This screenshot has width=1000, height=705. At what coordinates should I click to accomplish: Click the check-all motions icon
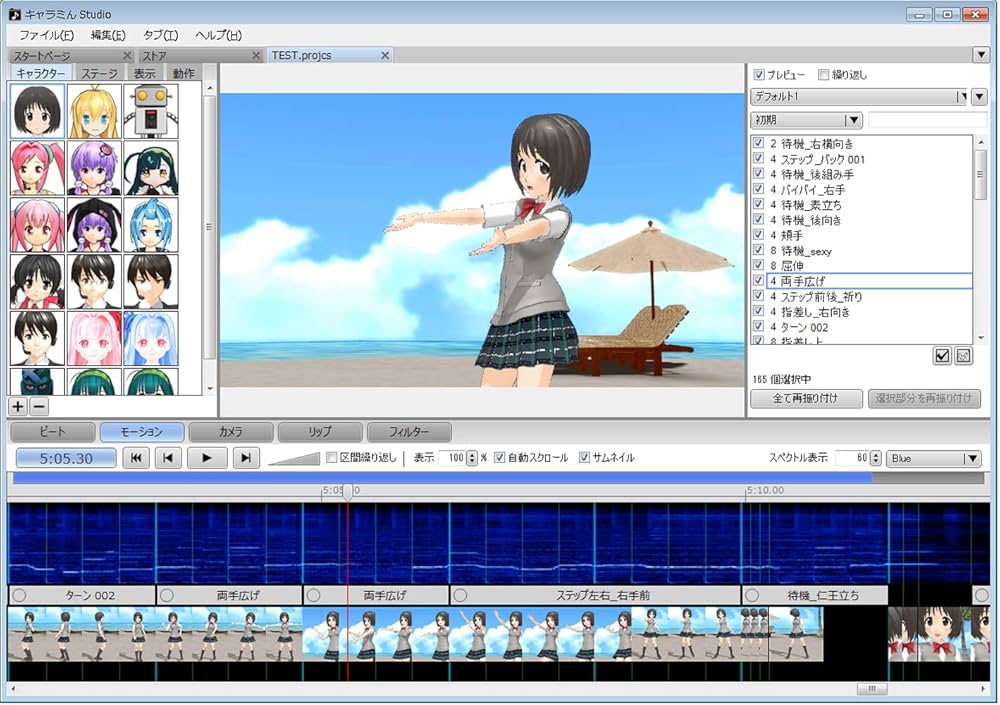pyautogui.click(x=941, y=355)
